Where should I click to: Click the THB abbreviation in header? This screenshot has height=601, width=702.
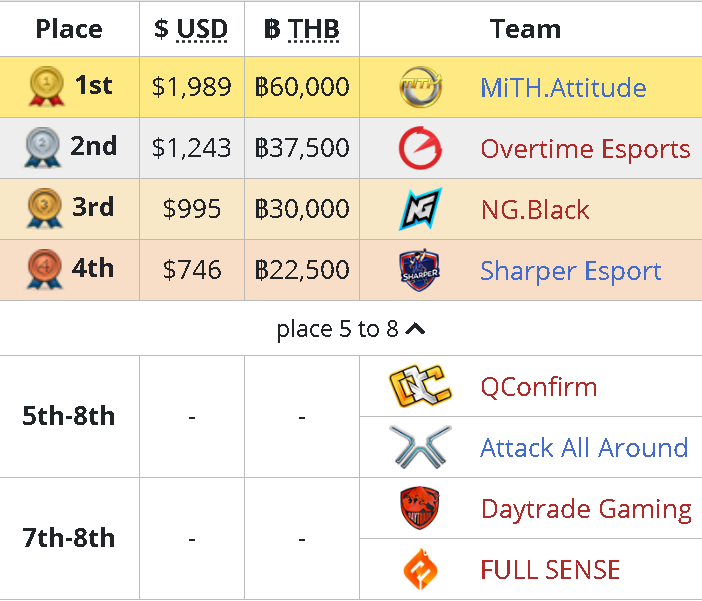pyautogui.click(x=314, y=29)
